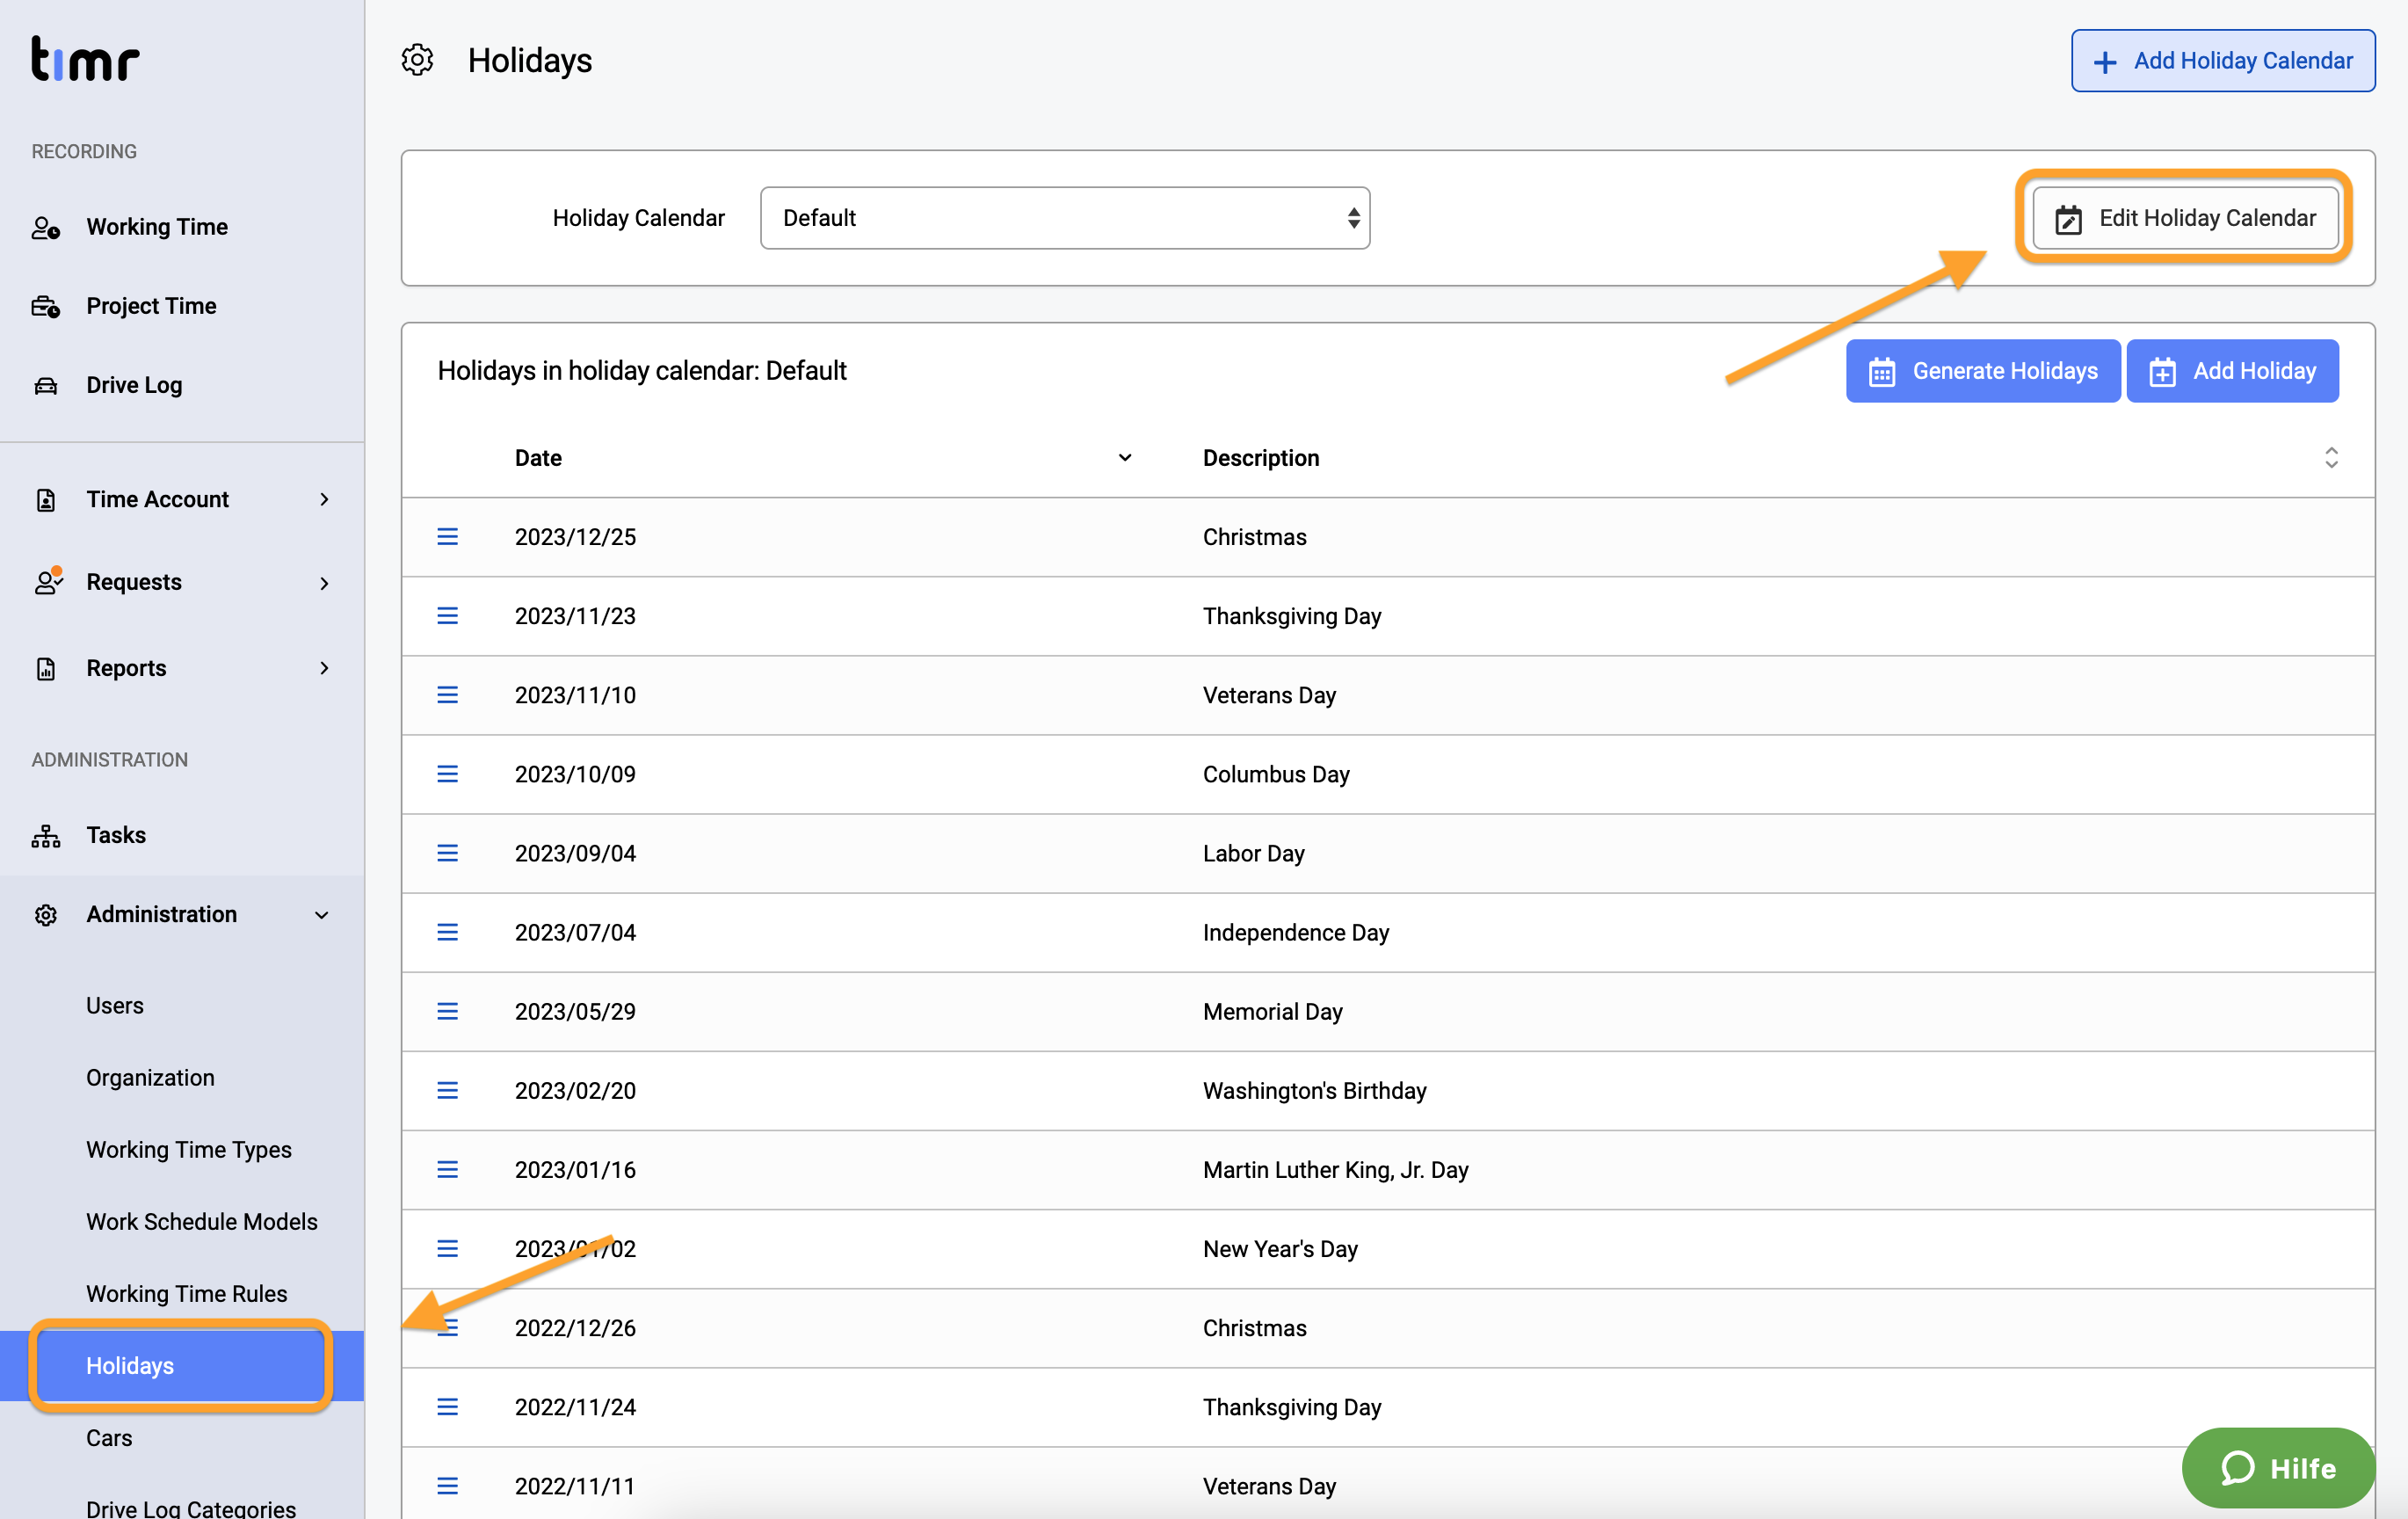Click the Project Time briefcase icon
This screenshot has width=2408, height=1519.
click(46, 306)
